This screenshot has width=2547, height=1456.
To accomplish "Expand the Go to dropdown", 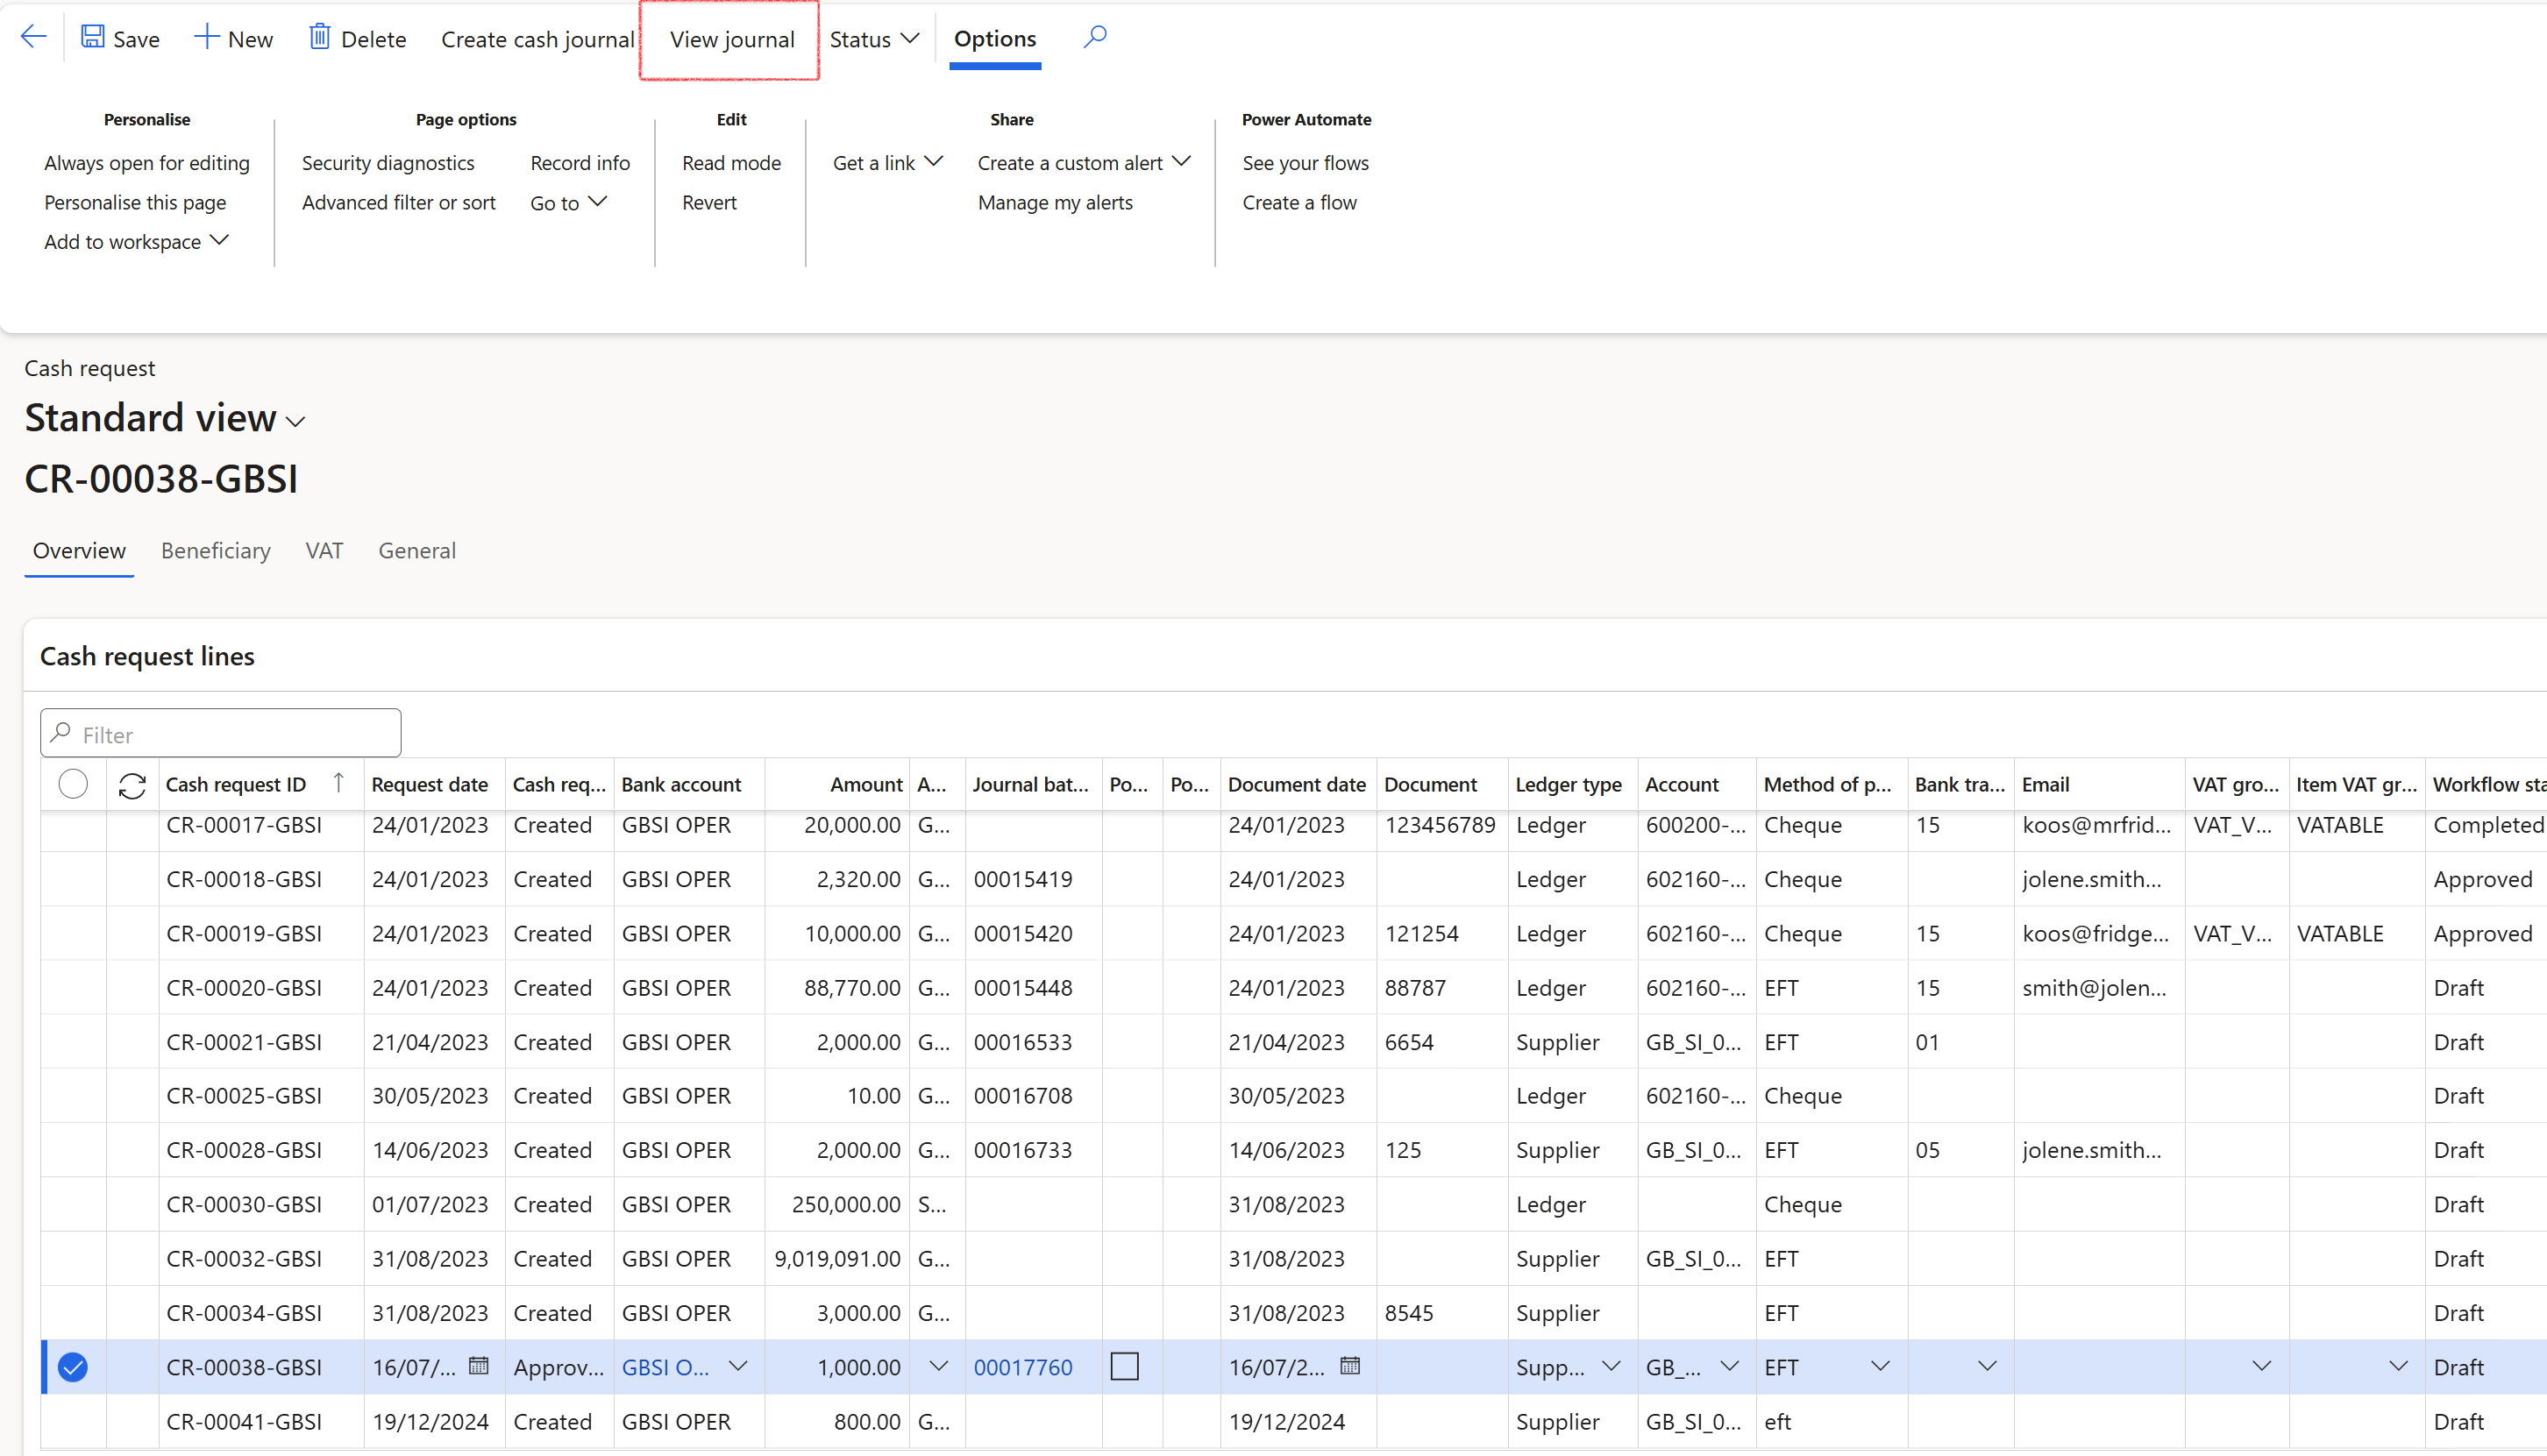I will click(x=568, y=203).
